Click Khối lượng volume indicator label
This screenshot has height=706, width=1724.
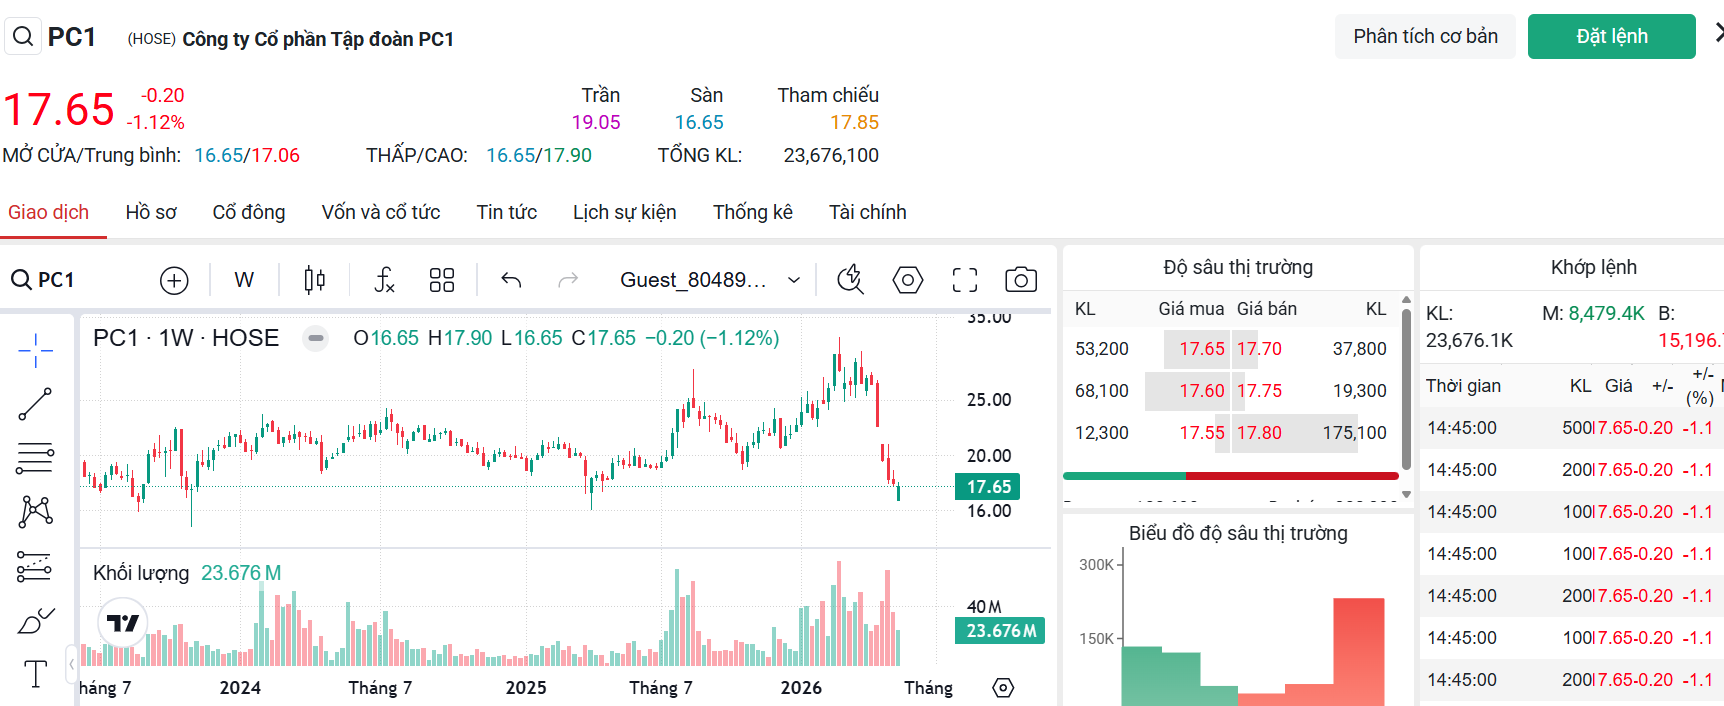[x=141, y=573]
